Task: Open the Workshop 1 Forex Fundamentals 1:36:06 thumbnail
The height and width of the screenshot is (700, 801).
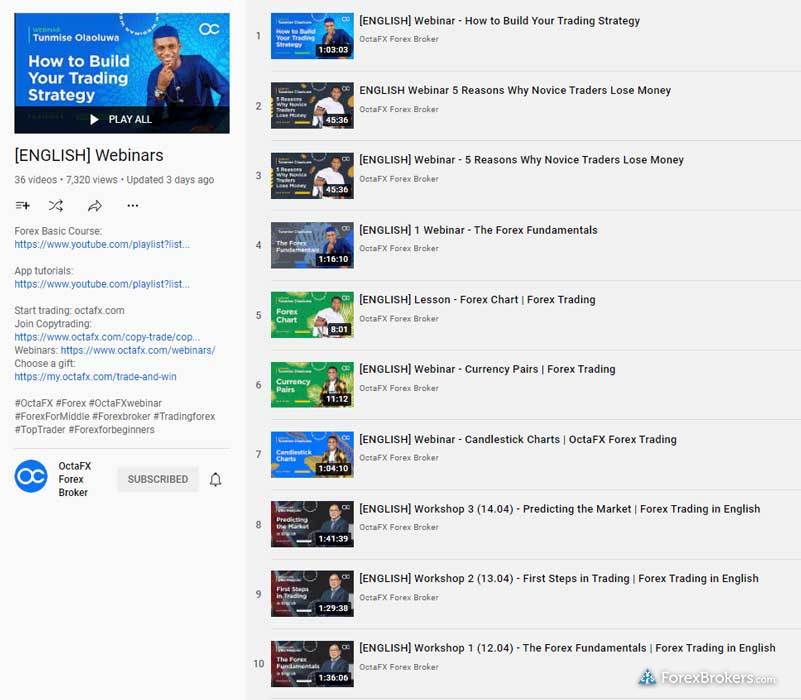Action: [x=312, y=664]
